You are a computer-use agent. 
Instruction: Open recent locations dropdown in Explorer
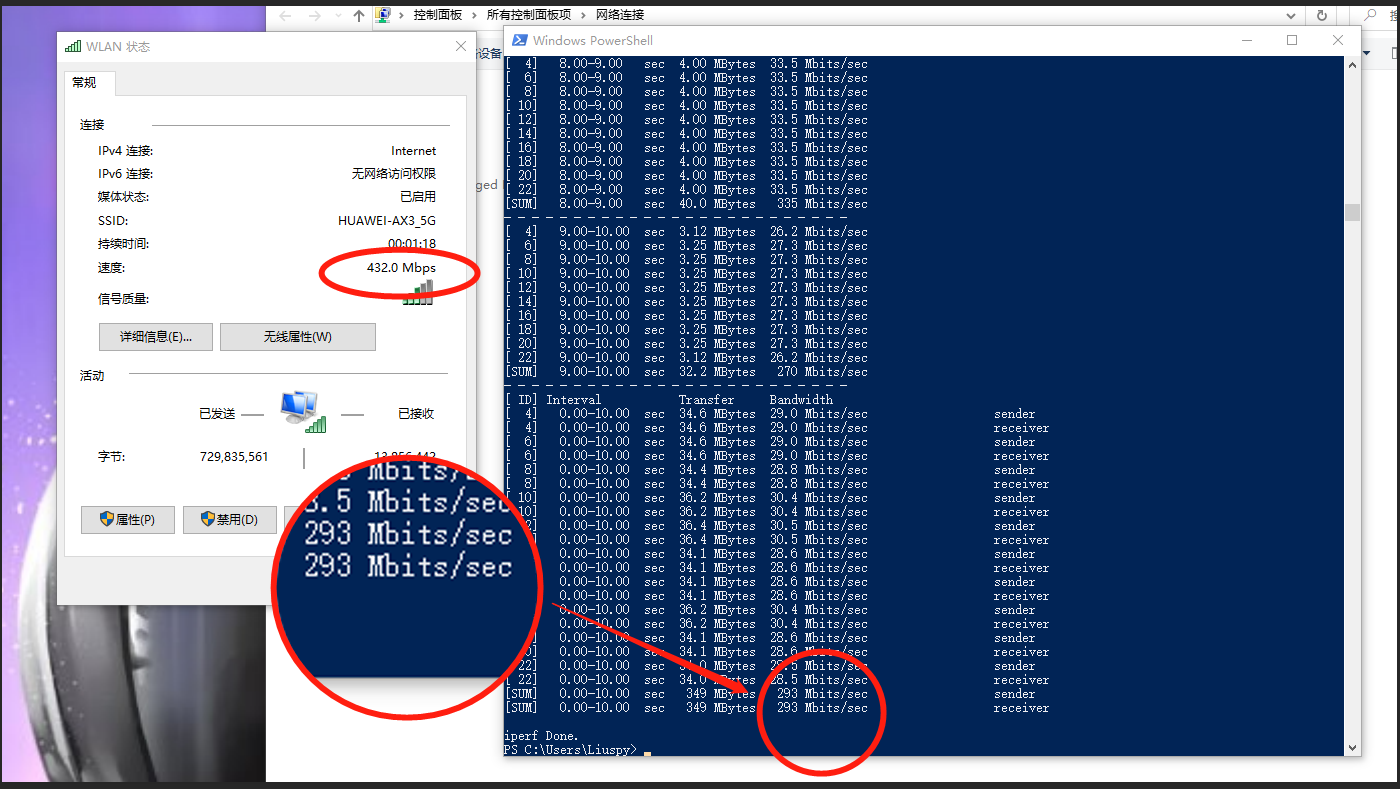click(338, 16)
